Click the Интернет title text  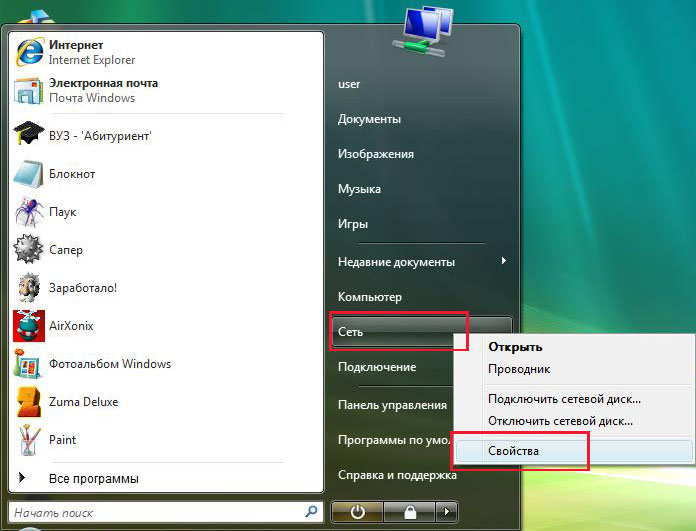point(76,45)
